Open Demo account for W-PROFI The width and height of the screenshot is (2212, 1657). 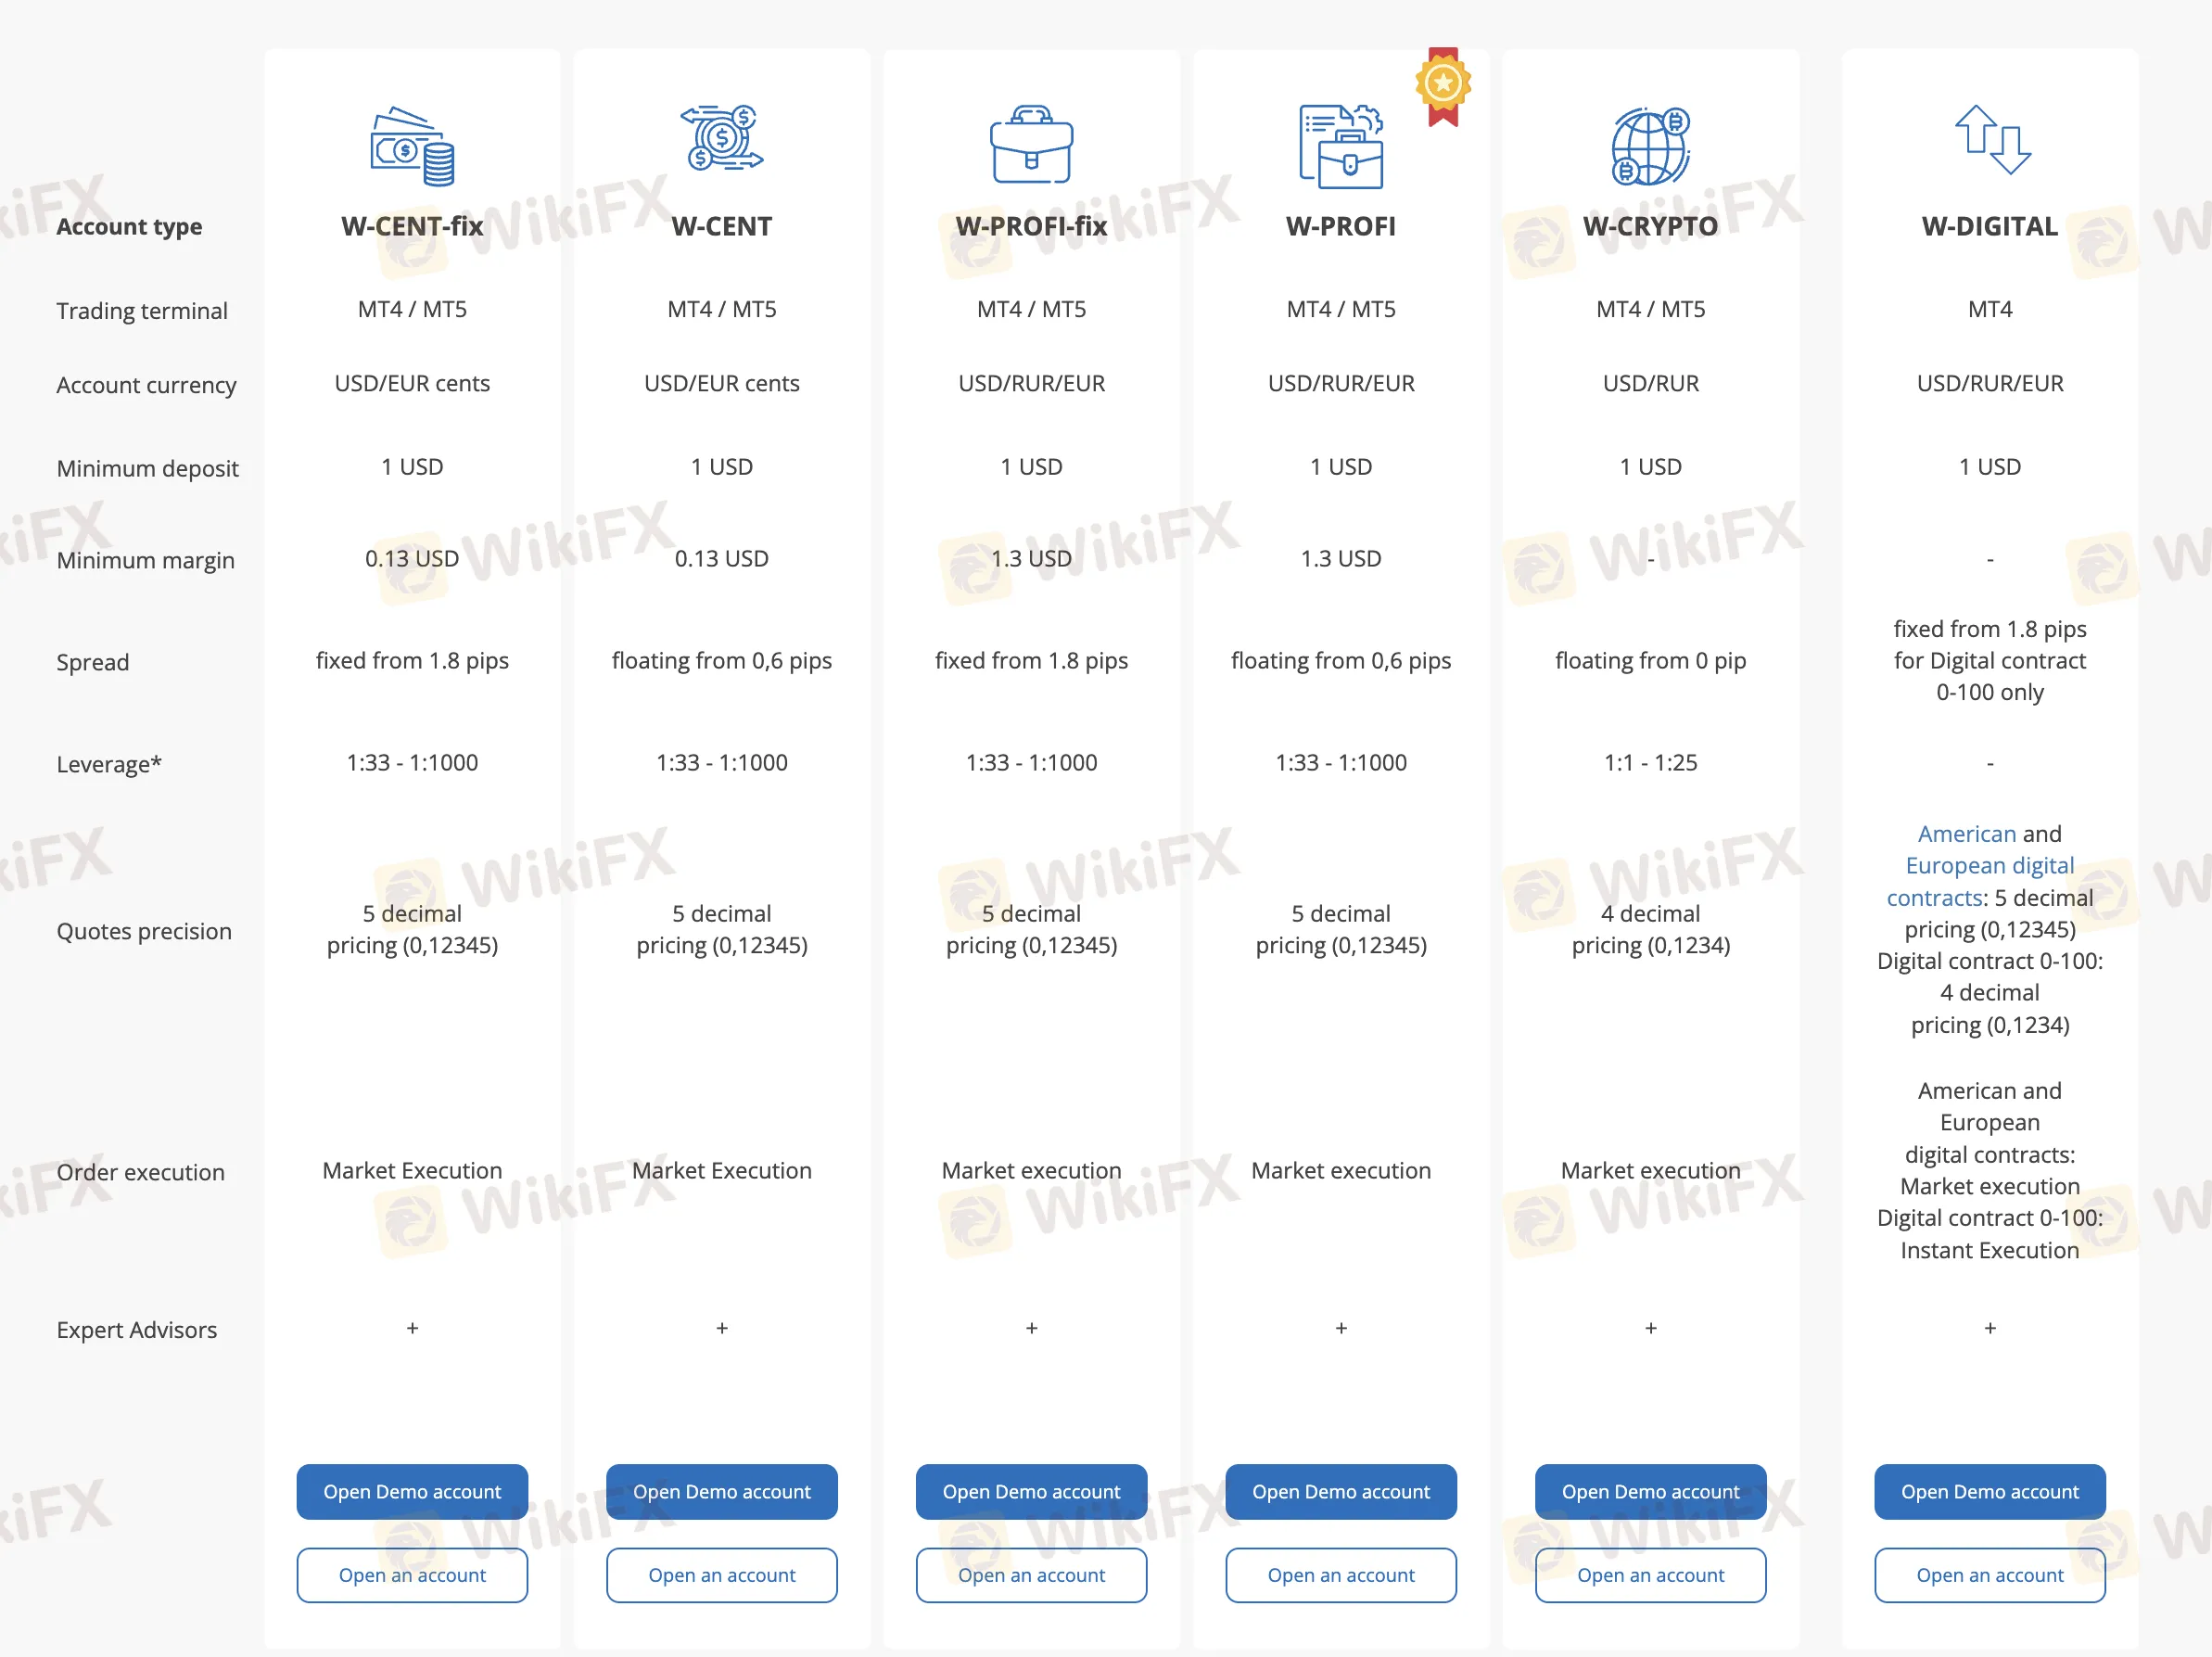coord(1341,1491)
